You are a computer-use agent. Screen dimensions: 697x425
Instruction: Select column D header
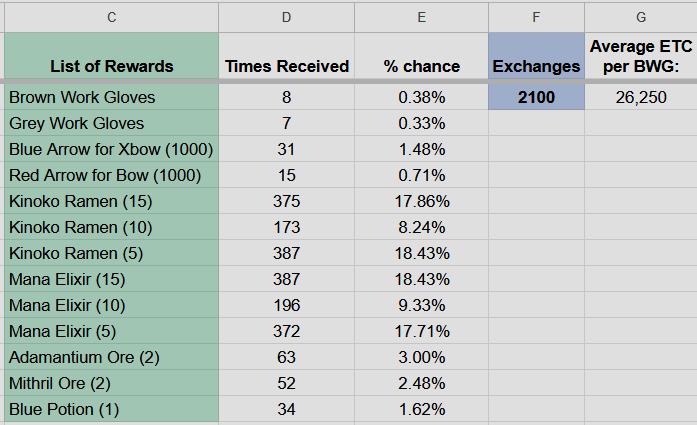[x=286, y=16]
